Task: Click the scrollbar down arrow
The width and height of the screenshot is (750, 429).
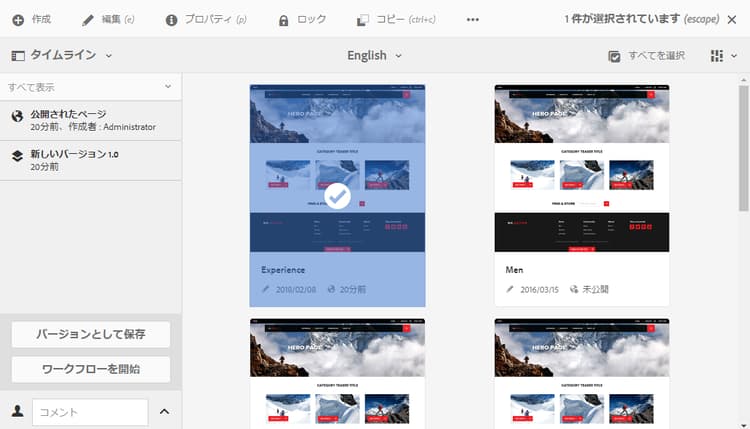Action: (x=743, y=425)
